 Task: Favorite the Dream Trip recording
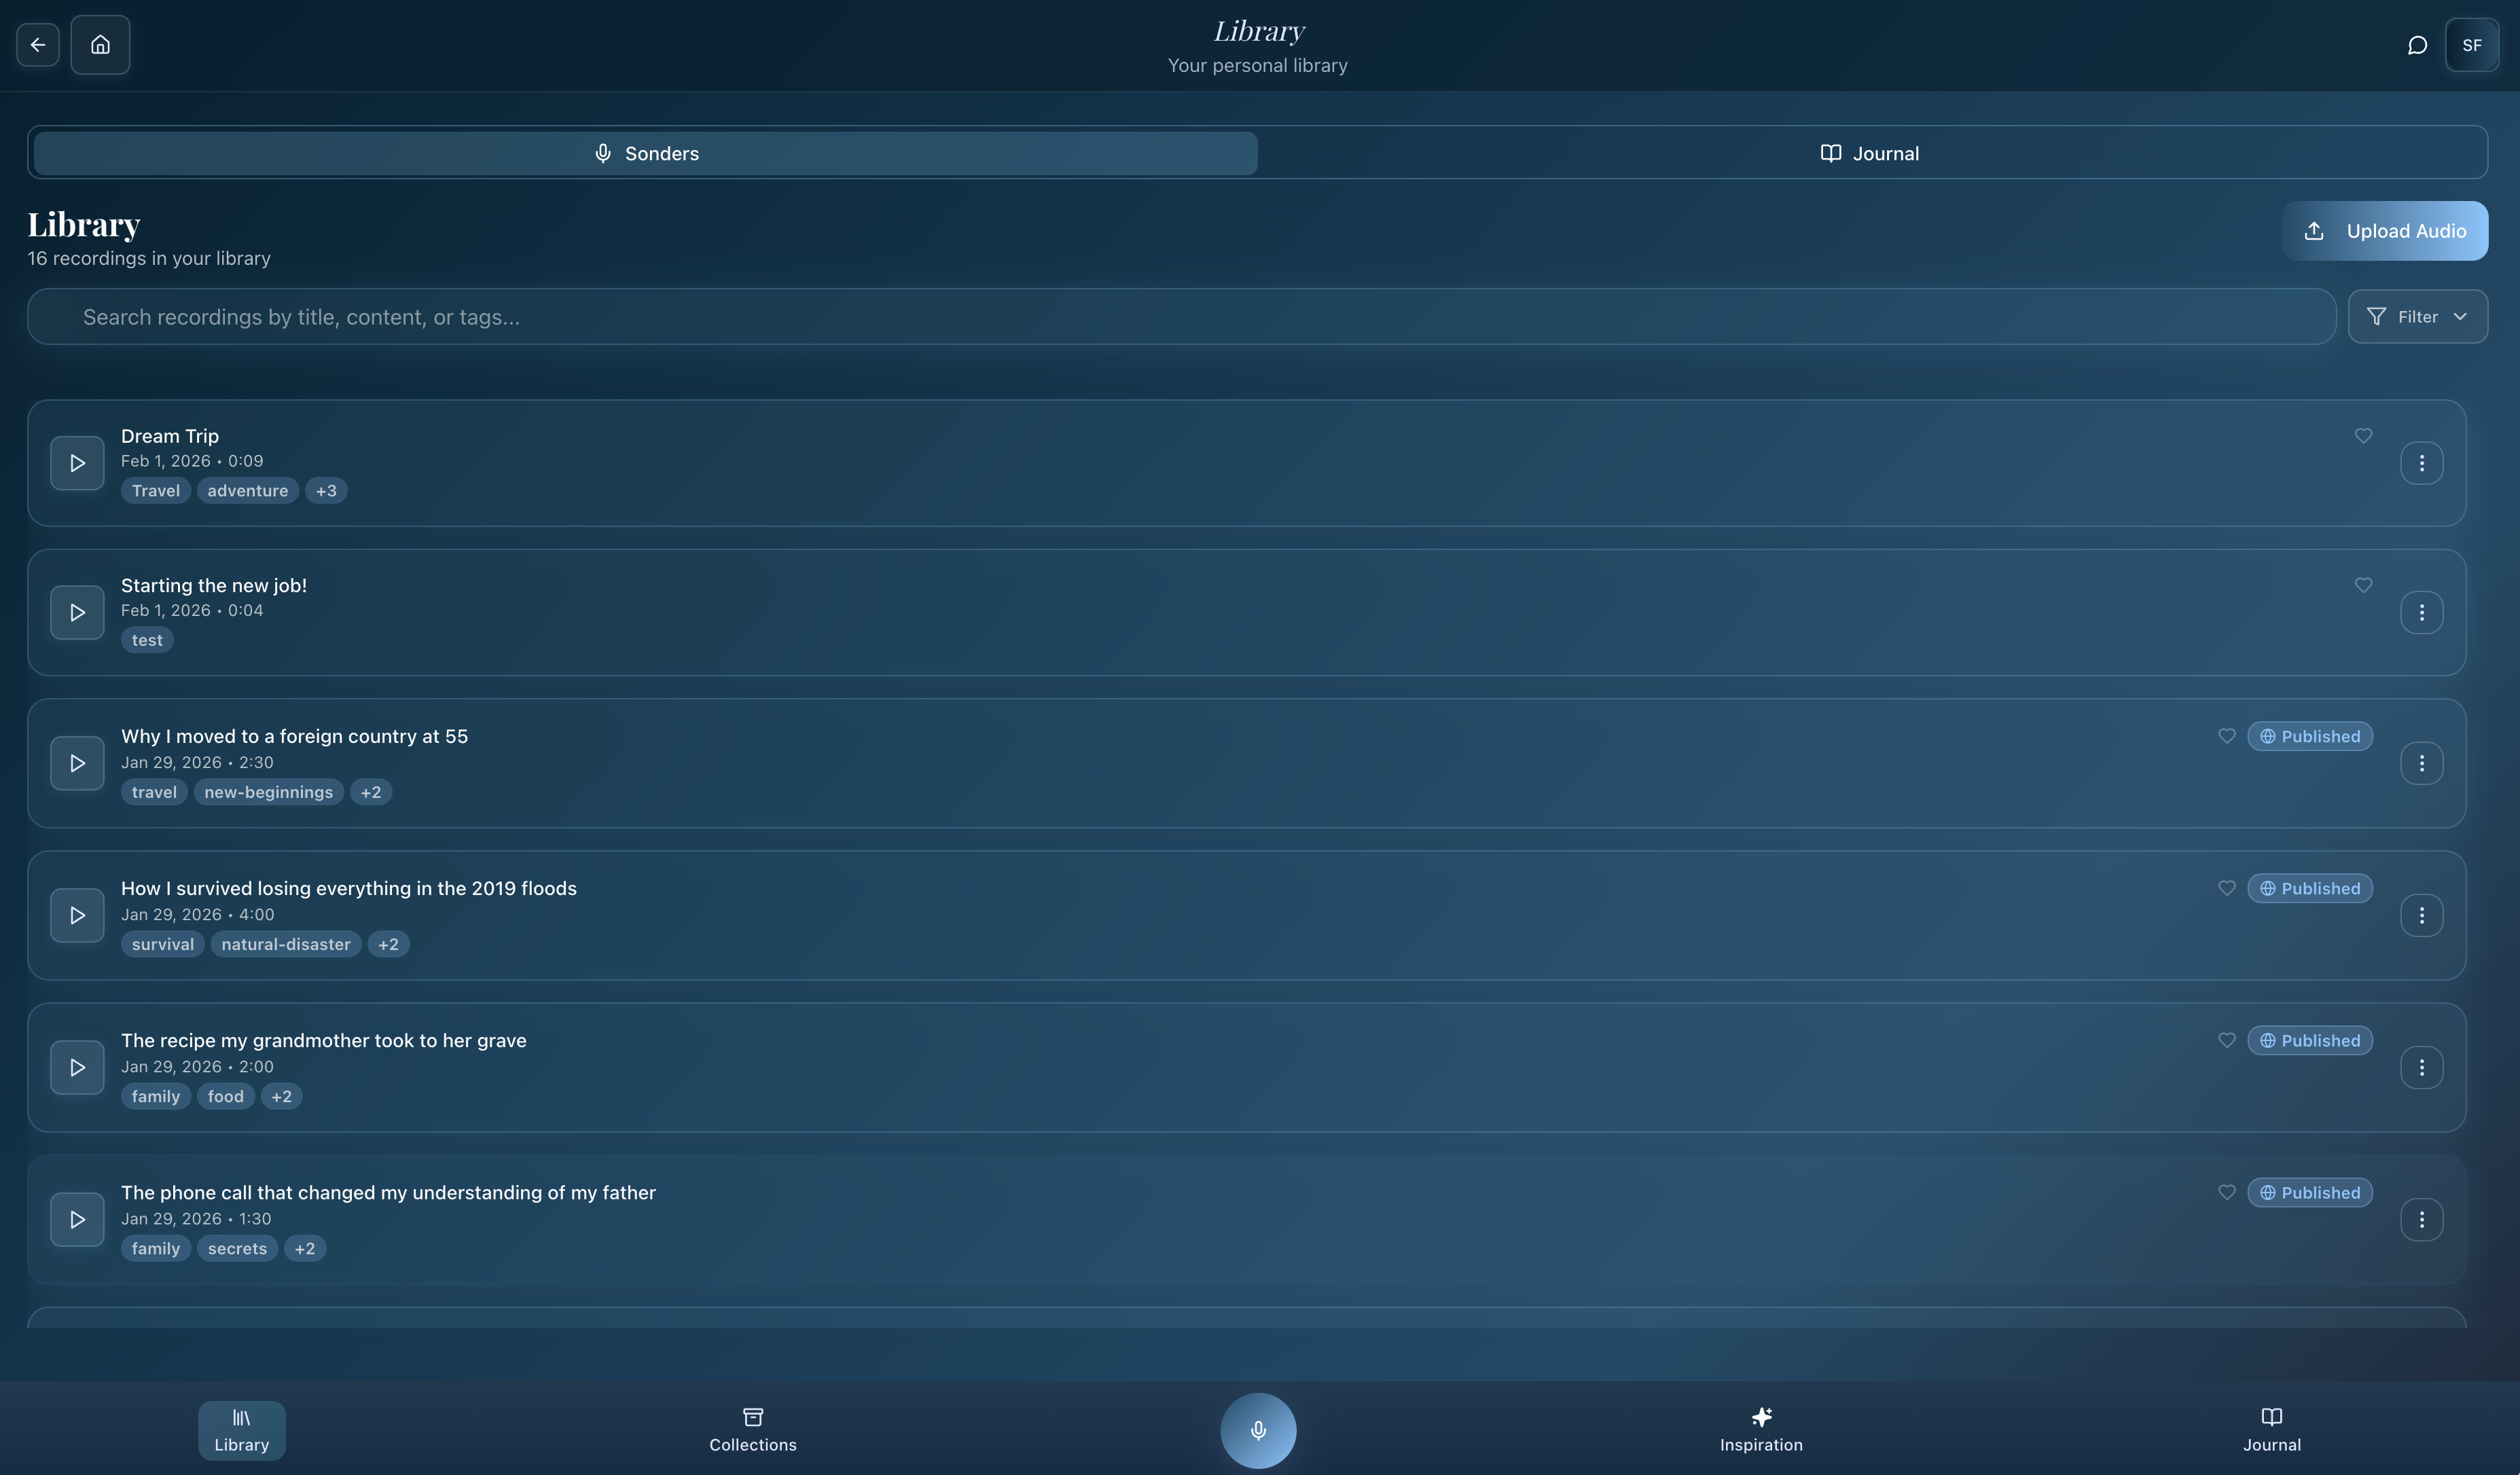coord(2363,435)
